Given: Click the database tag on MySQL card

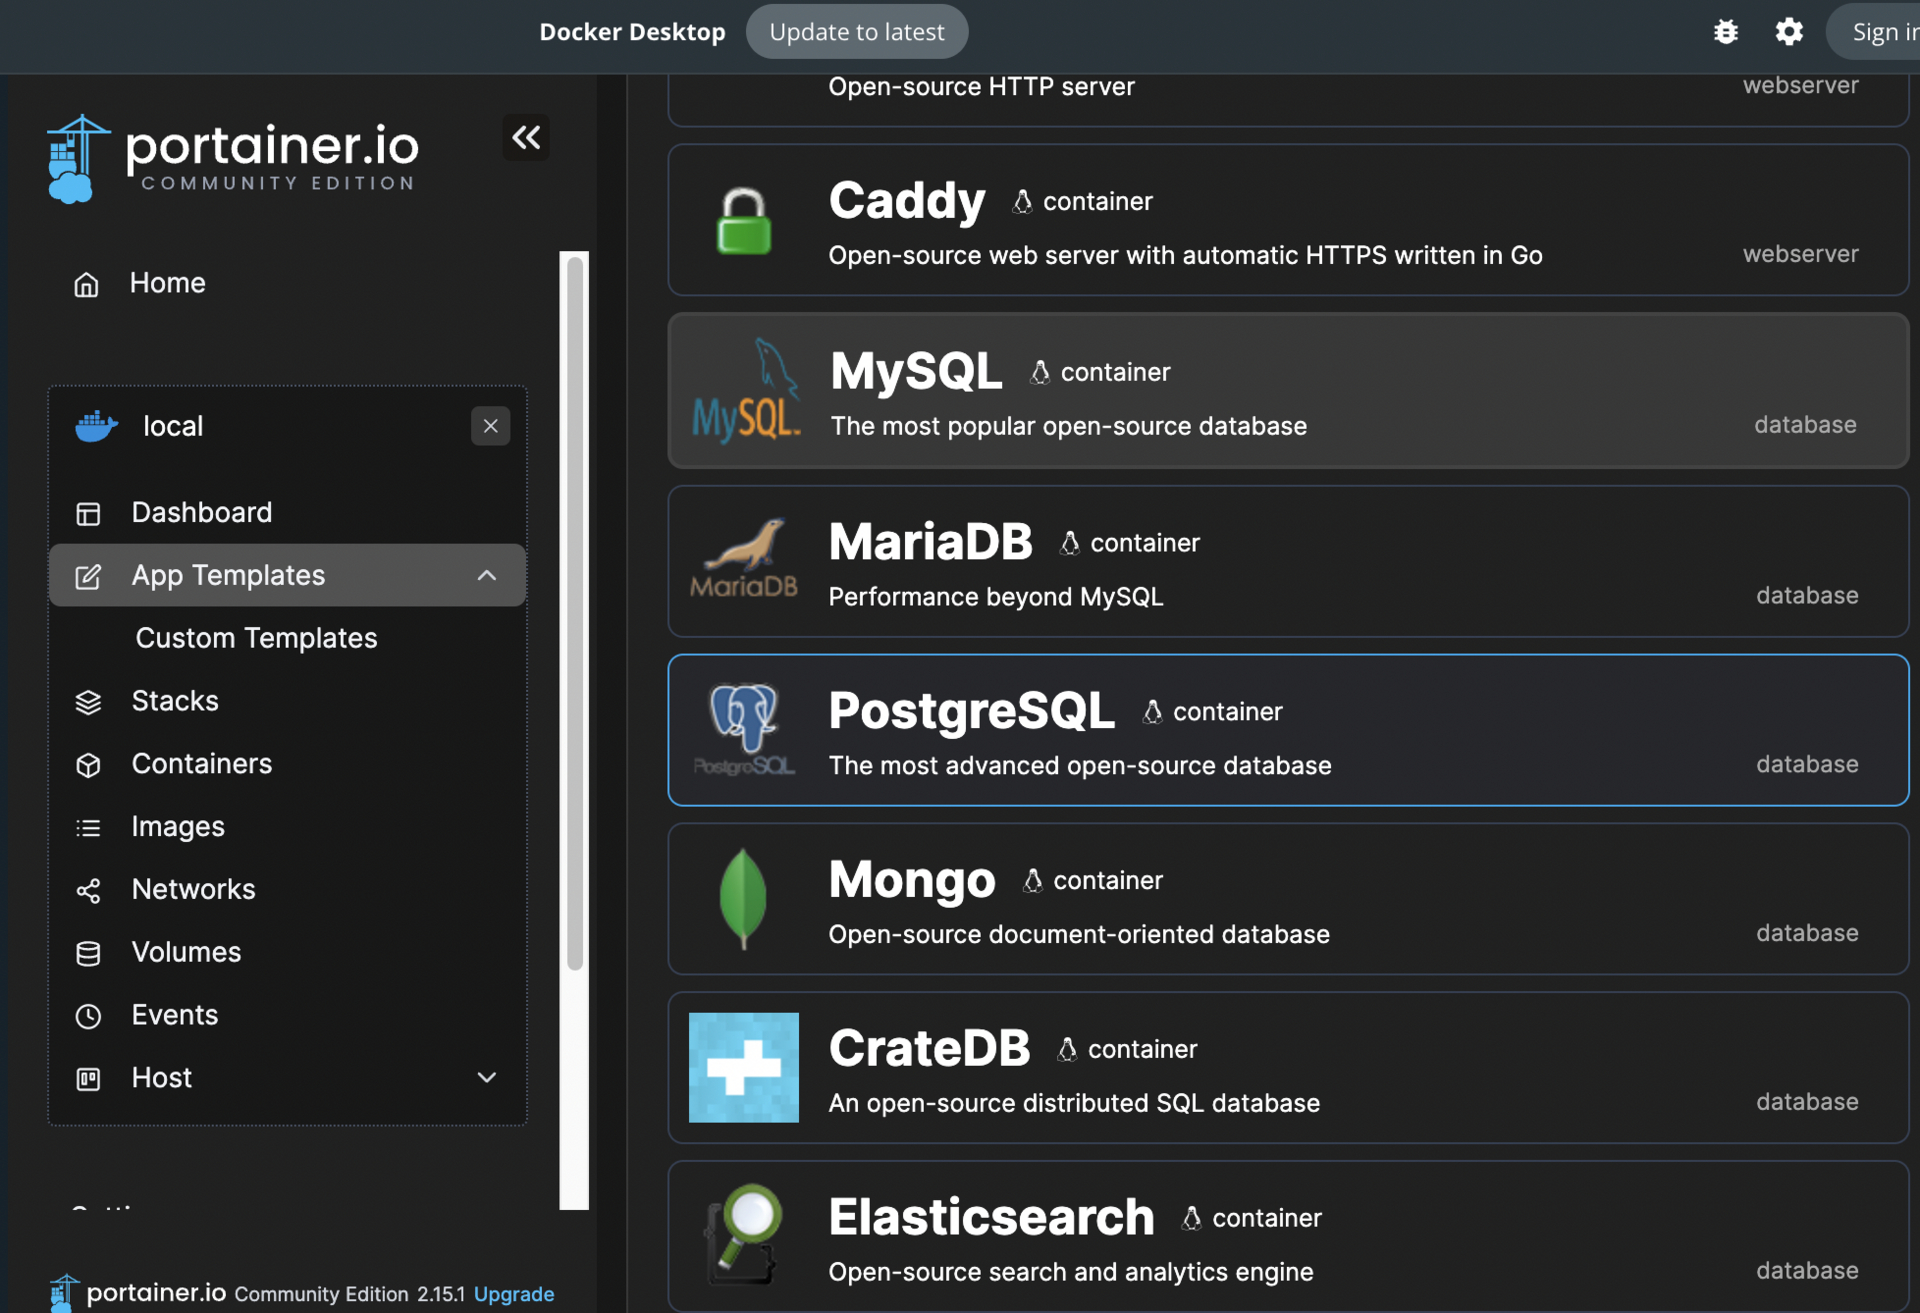Looking at the screenshot, I should [x=1805, y=425].
